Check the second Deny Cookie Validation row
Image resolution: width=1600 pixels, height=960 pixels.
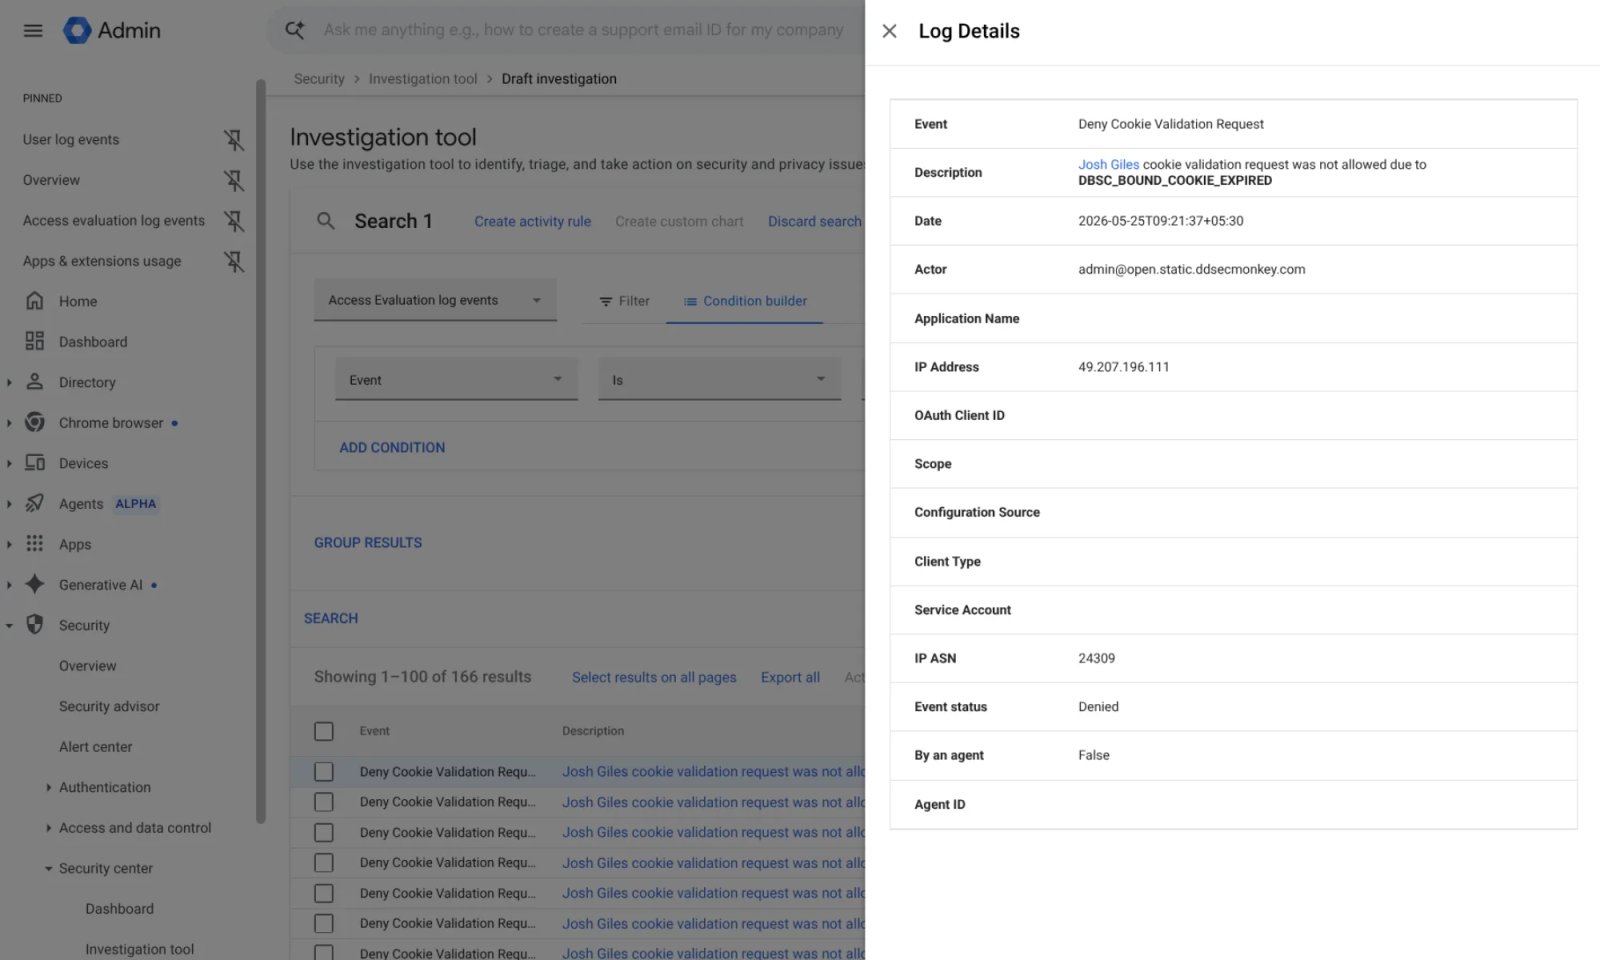(324, 802)
